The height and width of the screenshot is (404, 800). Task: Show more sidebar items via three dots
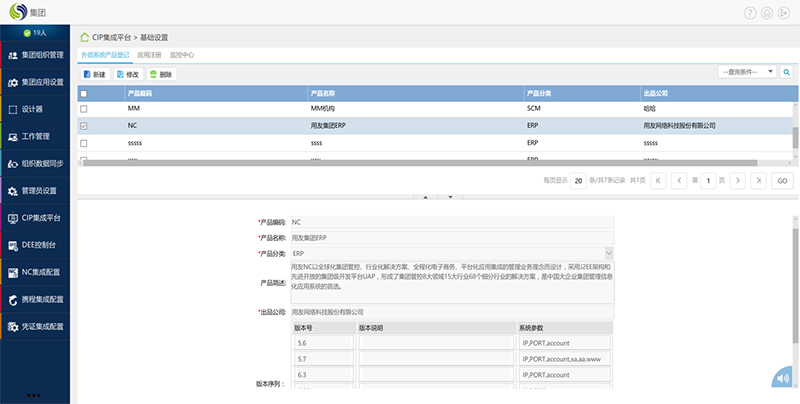(34, 395)
